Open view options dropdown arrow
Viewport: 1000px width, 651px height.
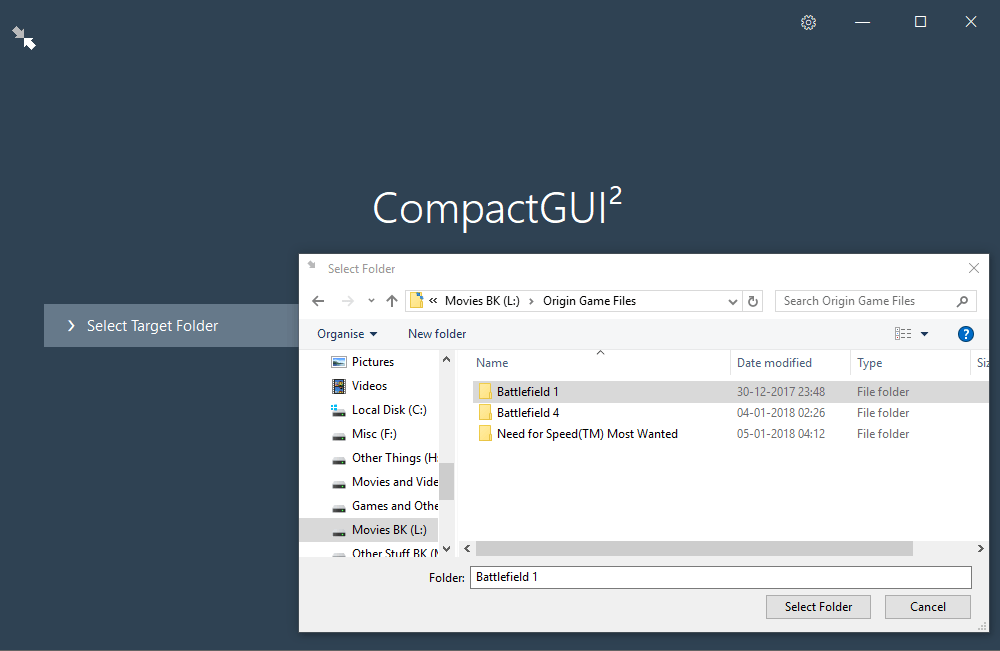924,333
